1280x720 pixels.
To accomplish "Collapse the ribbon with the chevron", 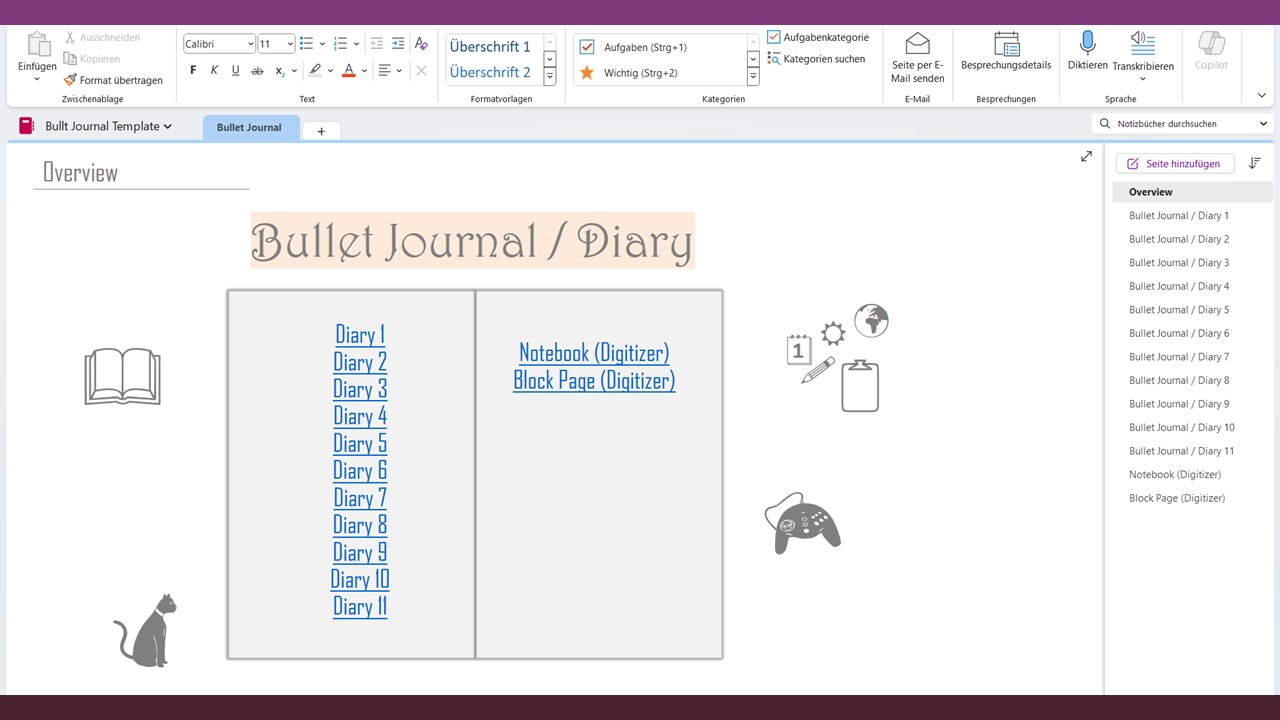I will tap(1262, 95).
